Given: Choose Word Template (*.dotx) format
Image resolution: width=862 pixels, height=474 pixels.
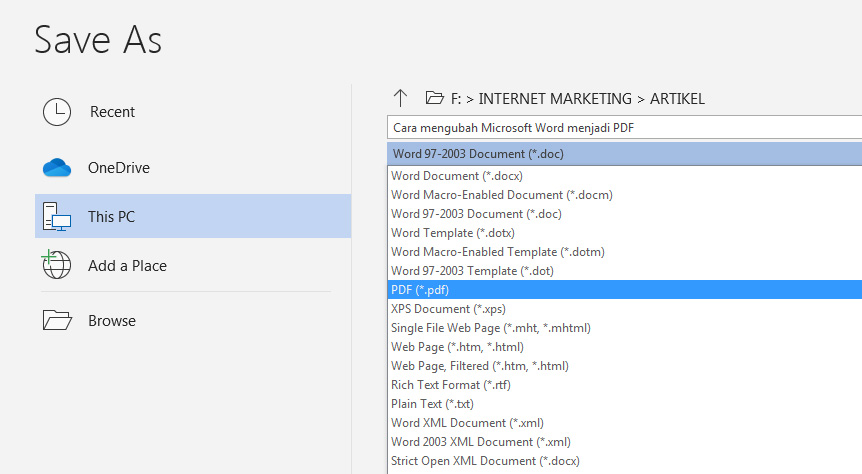Looking at the screenshot, I should click(x=625, y=233).
